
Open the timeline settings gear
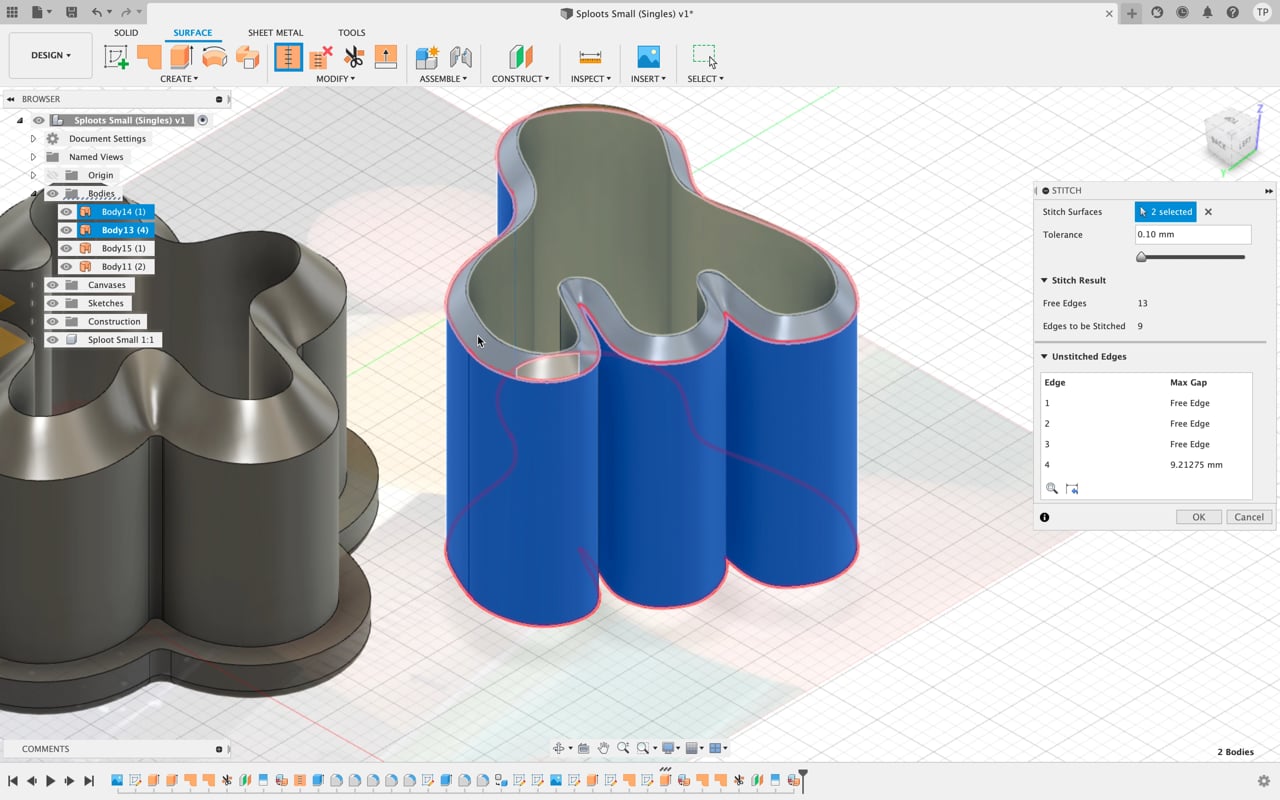(1264, 781)
